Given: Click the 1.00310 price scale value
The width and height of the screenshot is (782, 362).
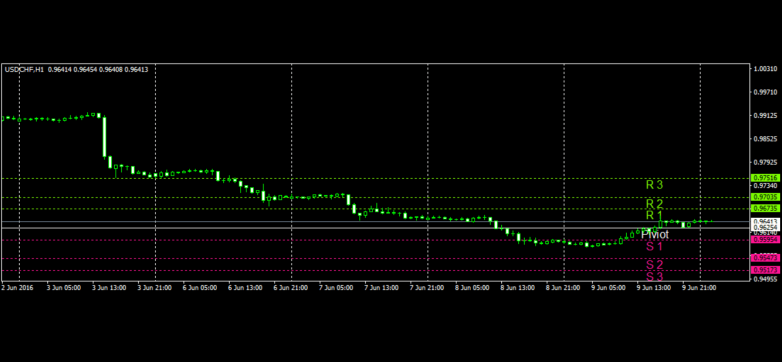Looking at the screenshot, I should (x=765, y=69).
